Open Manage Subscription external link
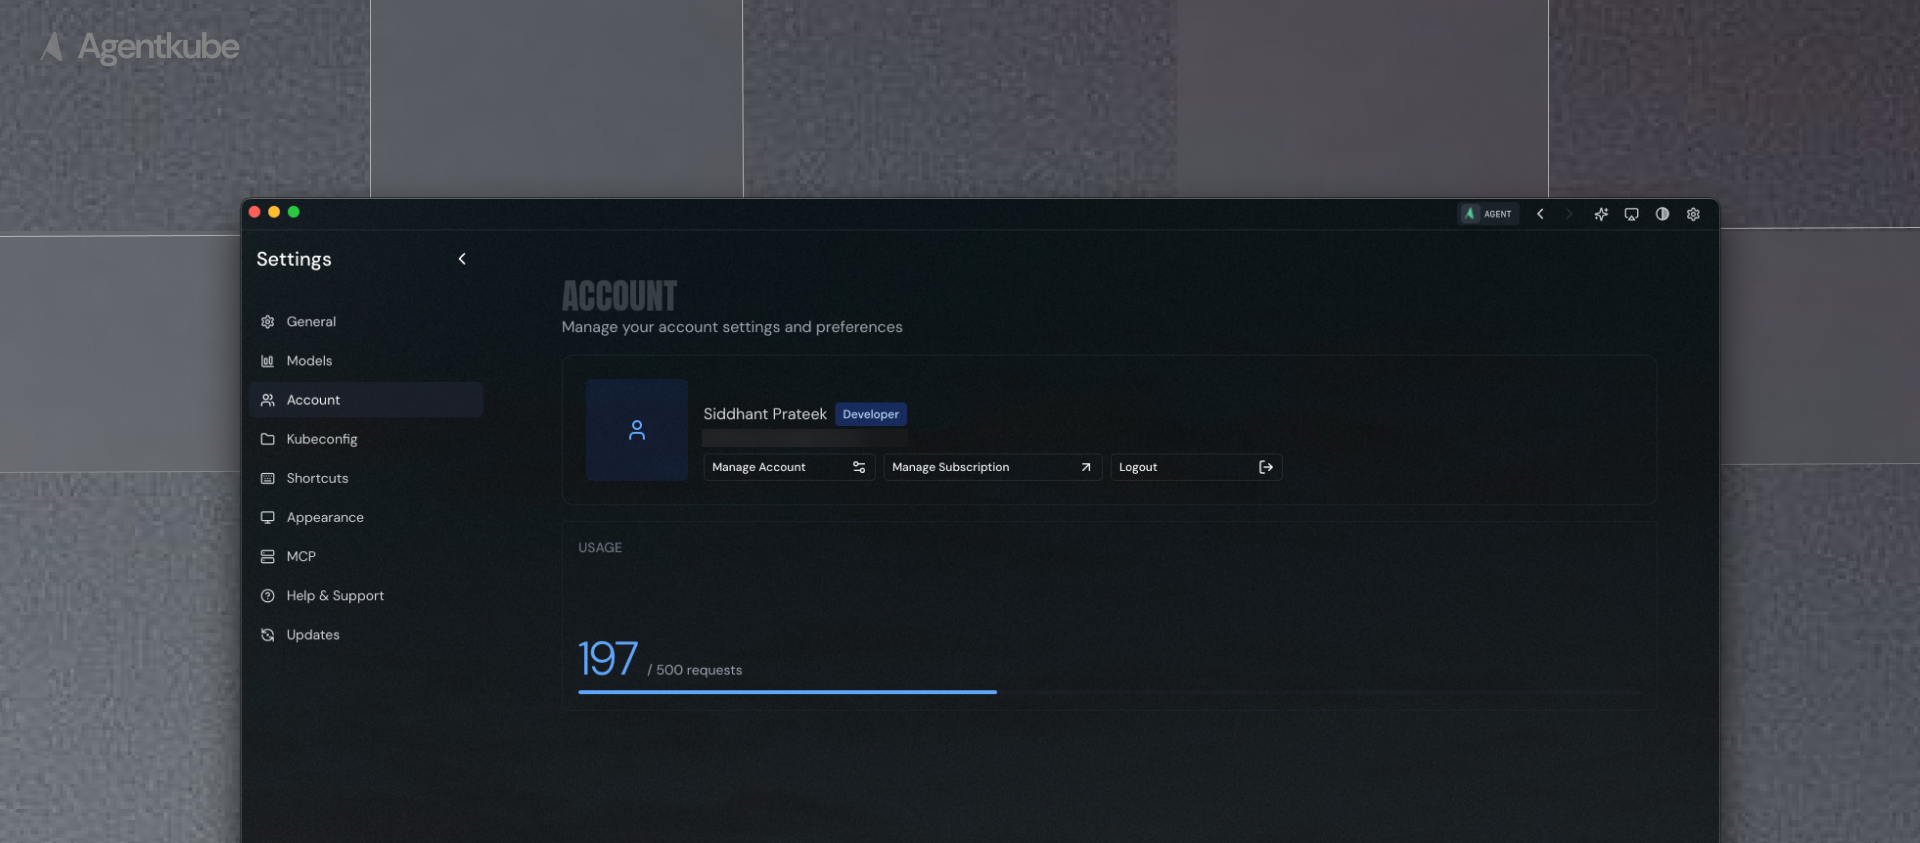Screen dimensions: 1920x843 click(992, 467)
